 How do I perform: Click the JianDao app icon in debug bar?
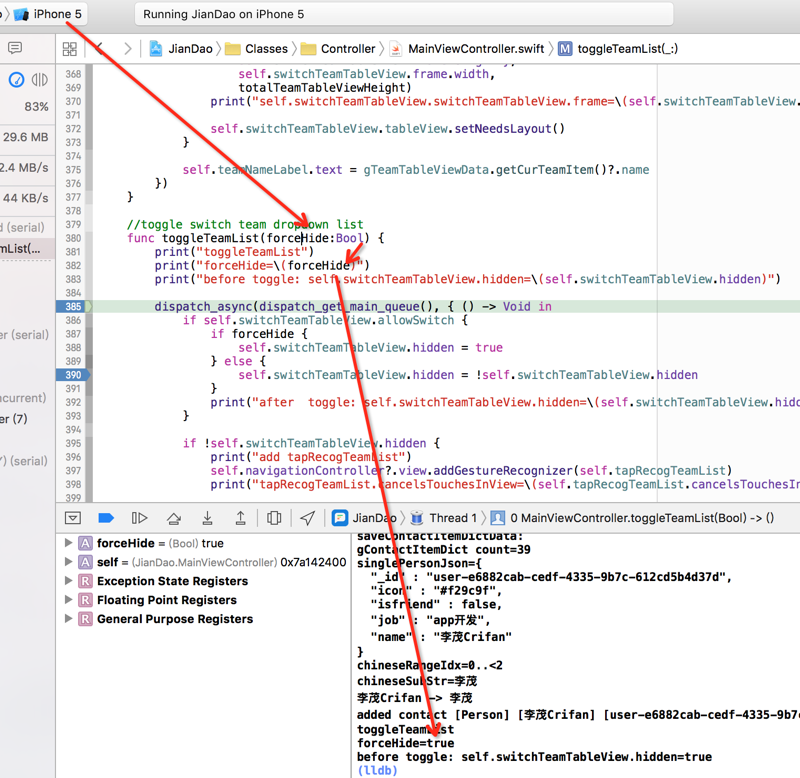pos(339,518)
